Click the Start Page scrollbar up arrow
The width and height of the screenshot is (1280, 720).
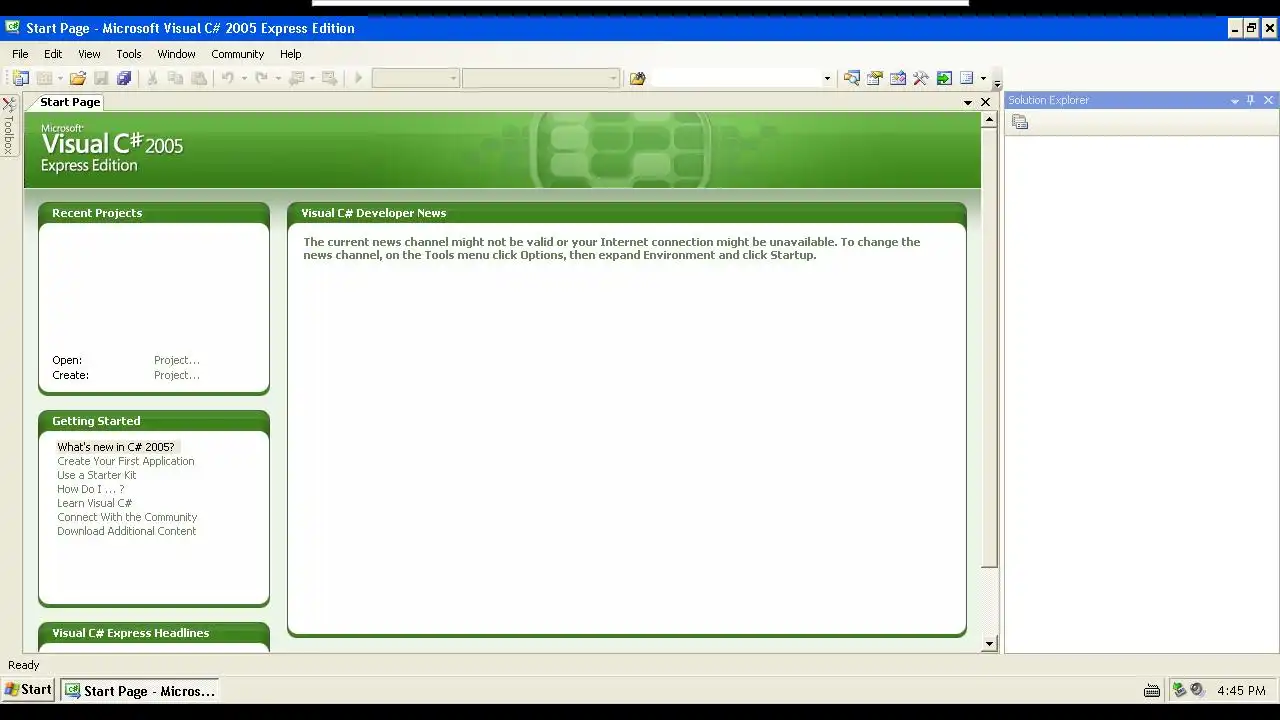(x=990, y=119)
